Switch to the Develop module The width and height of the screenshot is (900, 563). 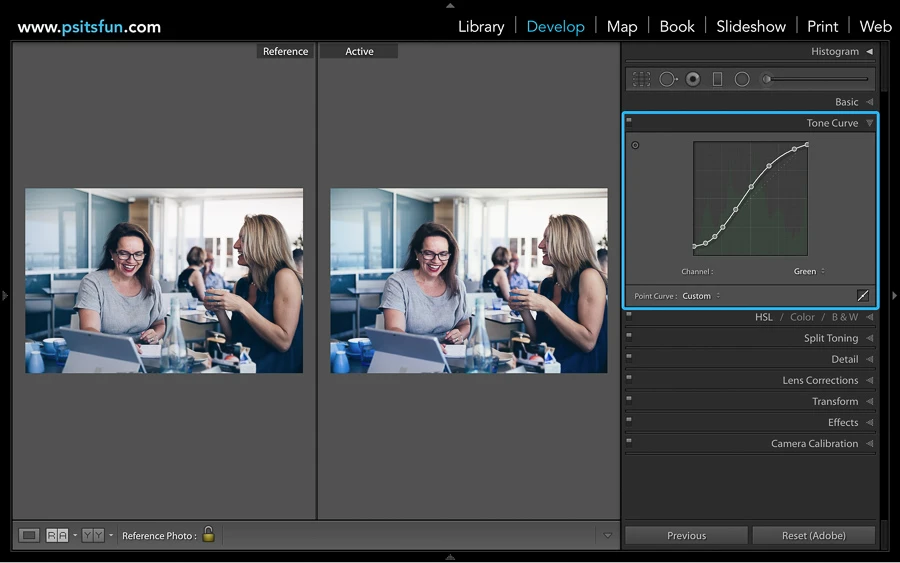pos(556,27)
